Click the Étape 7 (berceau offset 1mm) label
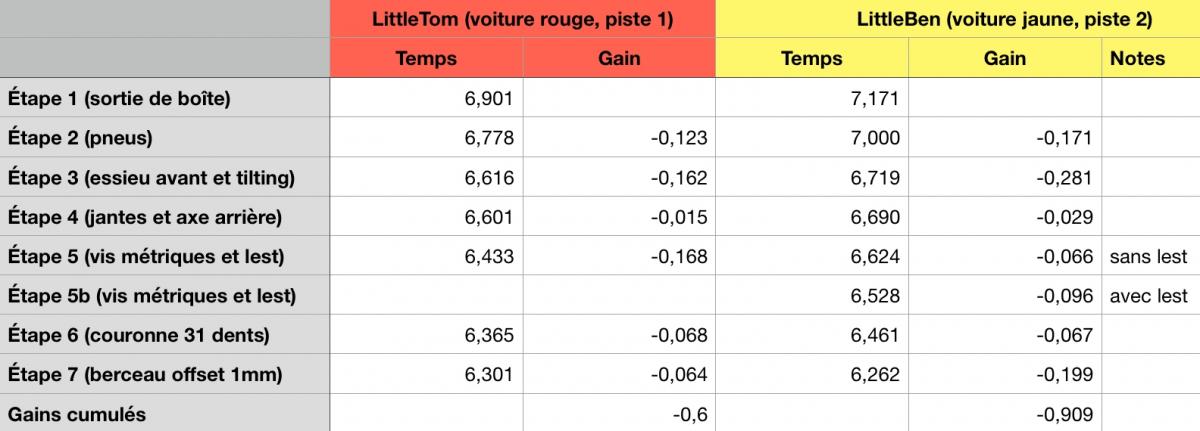This screenshot has height=431, width=1200. pos(145,375)
